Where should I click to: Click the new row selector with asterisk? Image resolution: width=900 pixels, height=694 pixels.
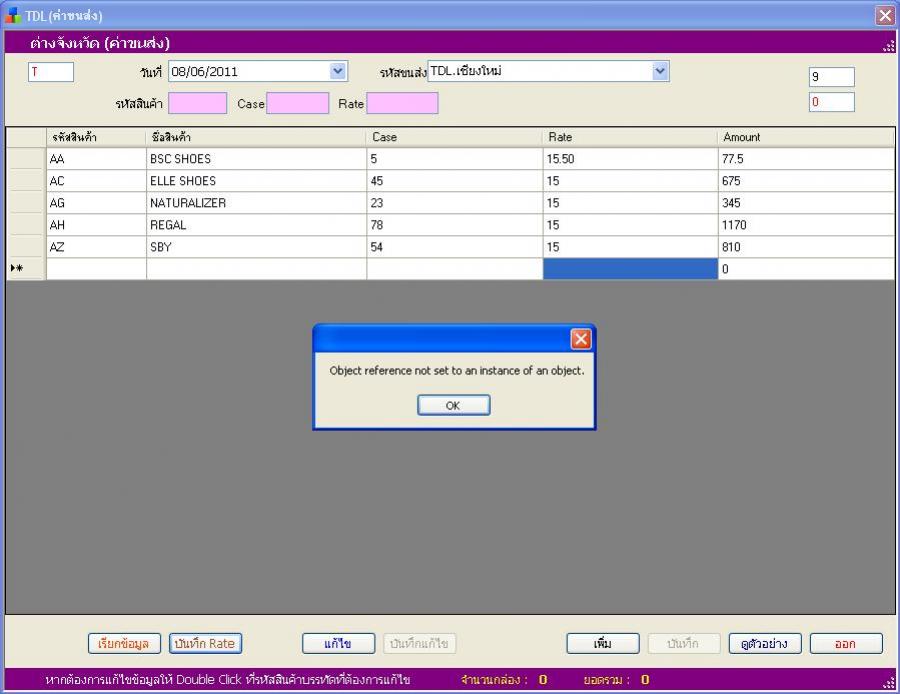[26, 269]
